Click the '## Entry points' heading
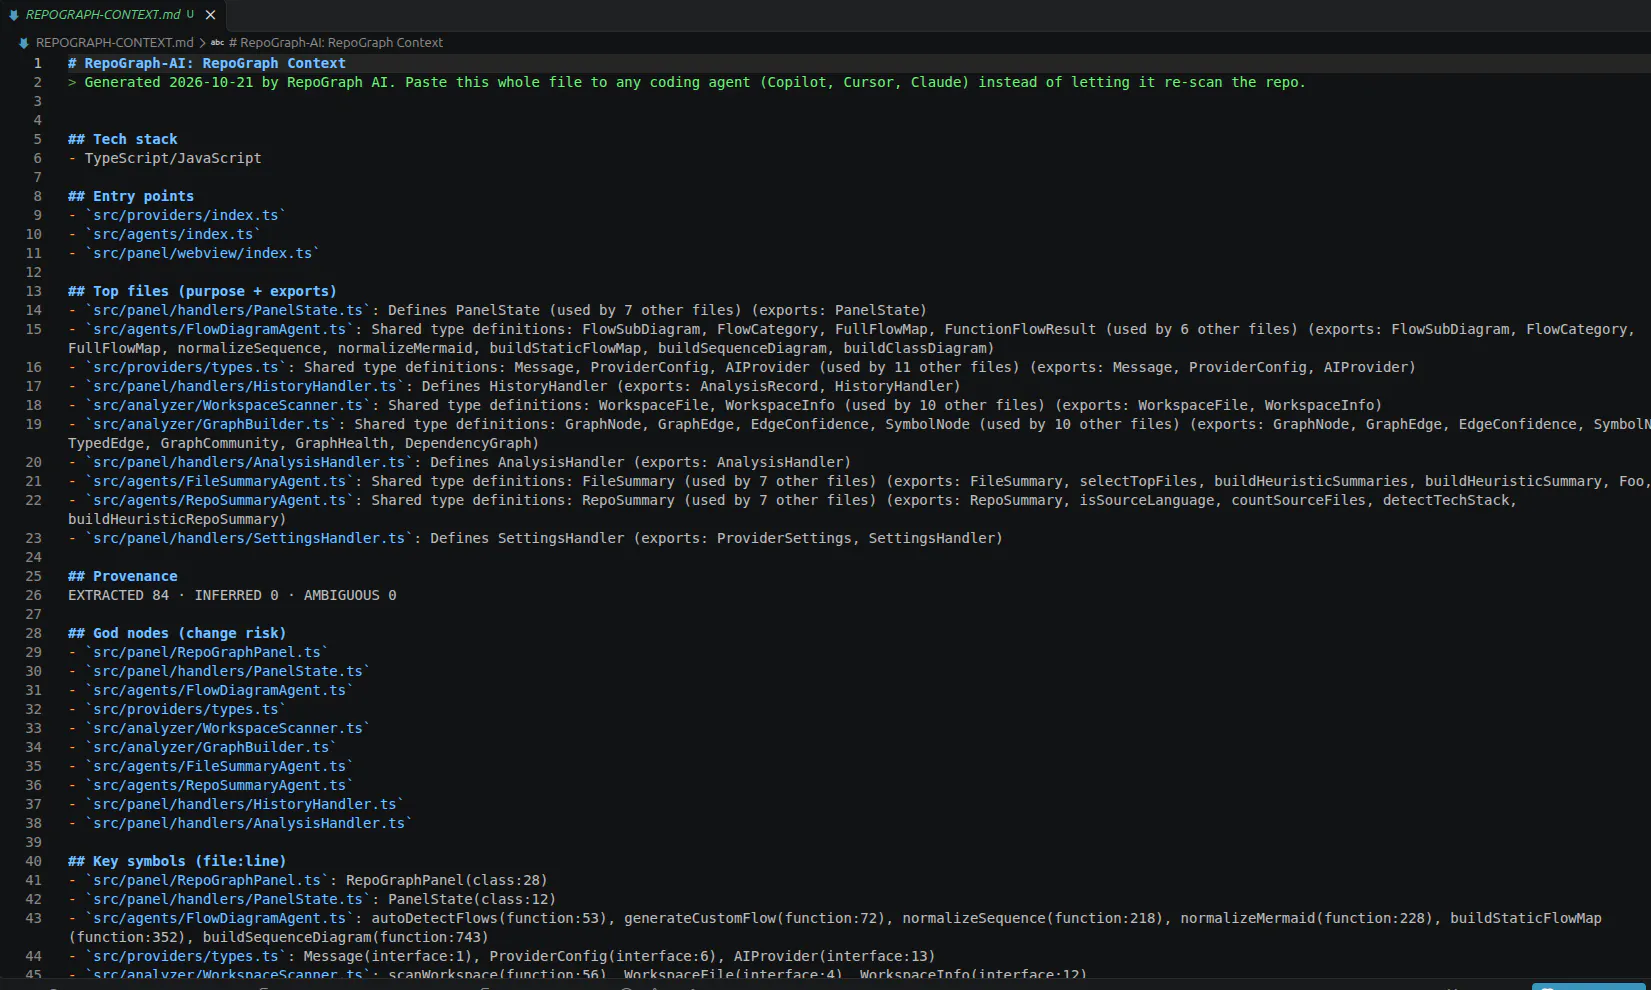This screenshot has width=1651, height=990. coord(131,196)
